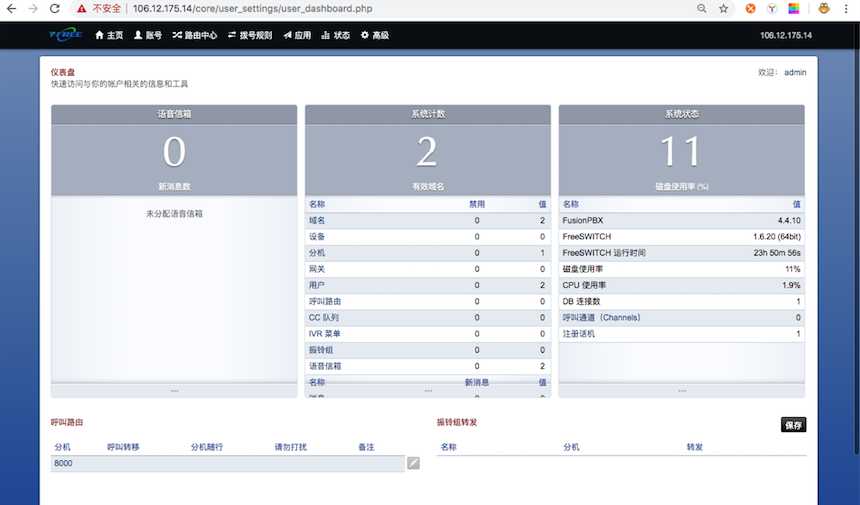860x505 pixels.
Task: Expand the 语音信箱 panel bottom handle
Action: 174,390
